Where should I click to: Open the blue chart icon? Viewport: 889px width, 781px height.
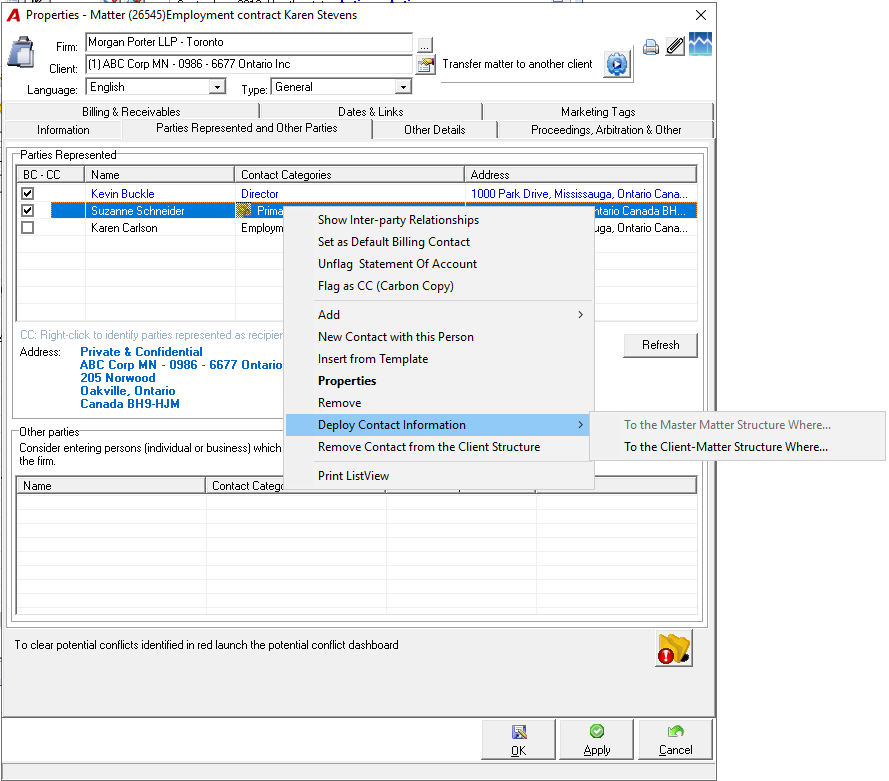(700, 44)
